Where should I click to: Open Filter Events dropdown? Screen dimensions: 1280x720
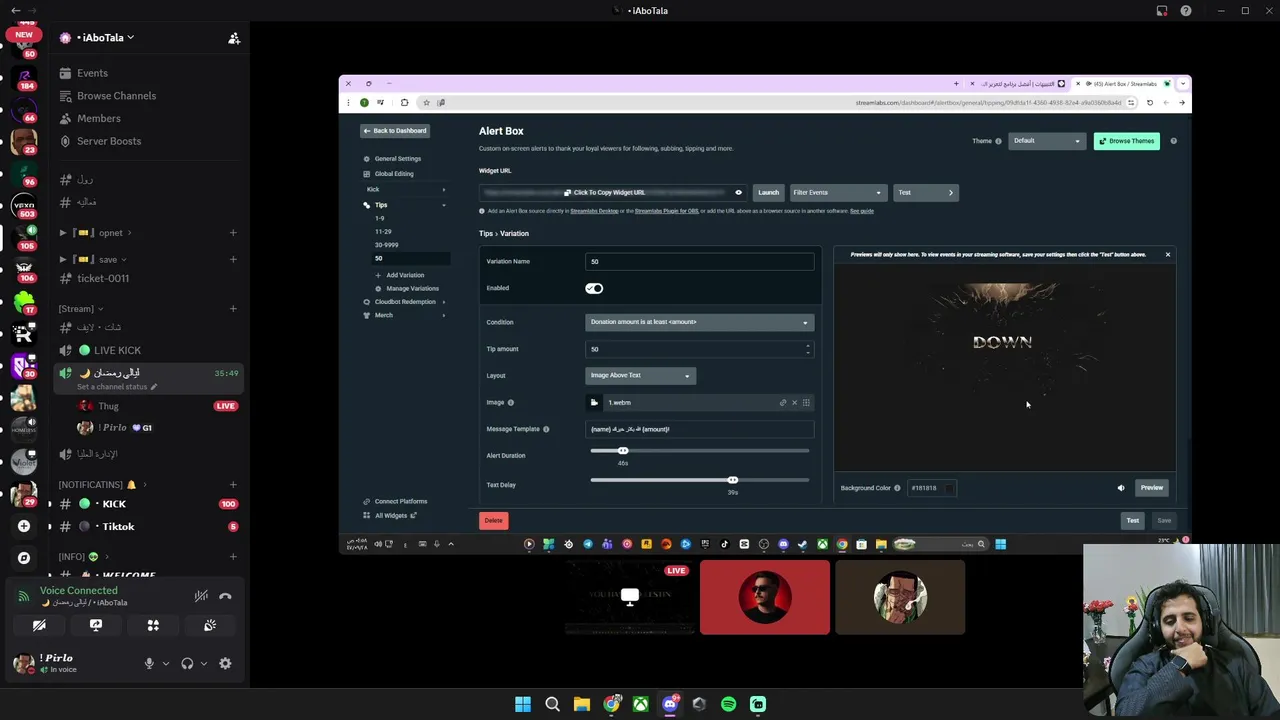837,192
